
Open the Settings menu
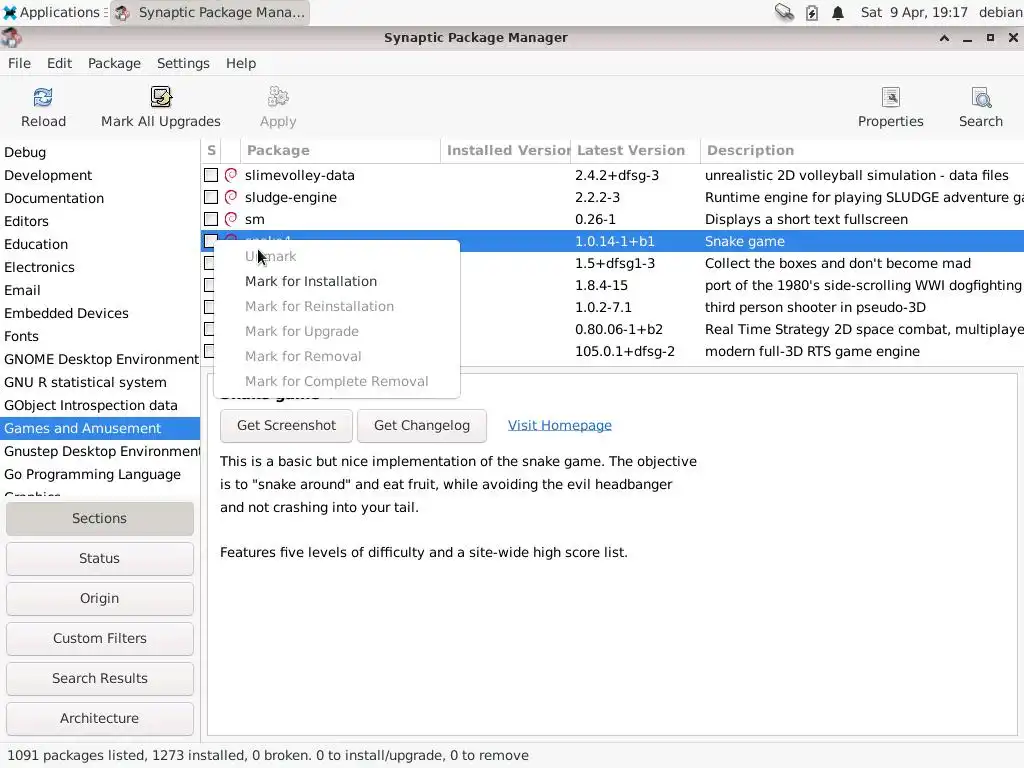183,63
